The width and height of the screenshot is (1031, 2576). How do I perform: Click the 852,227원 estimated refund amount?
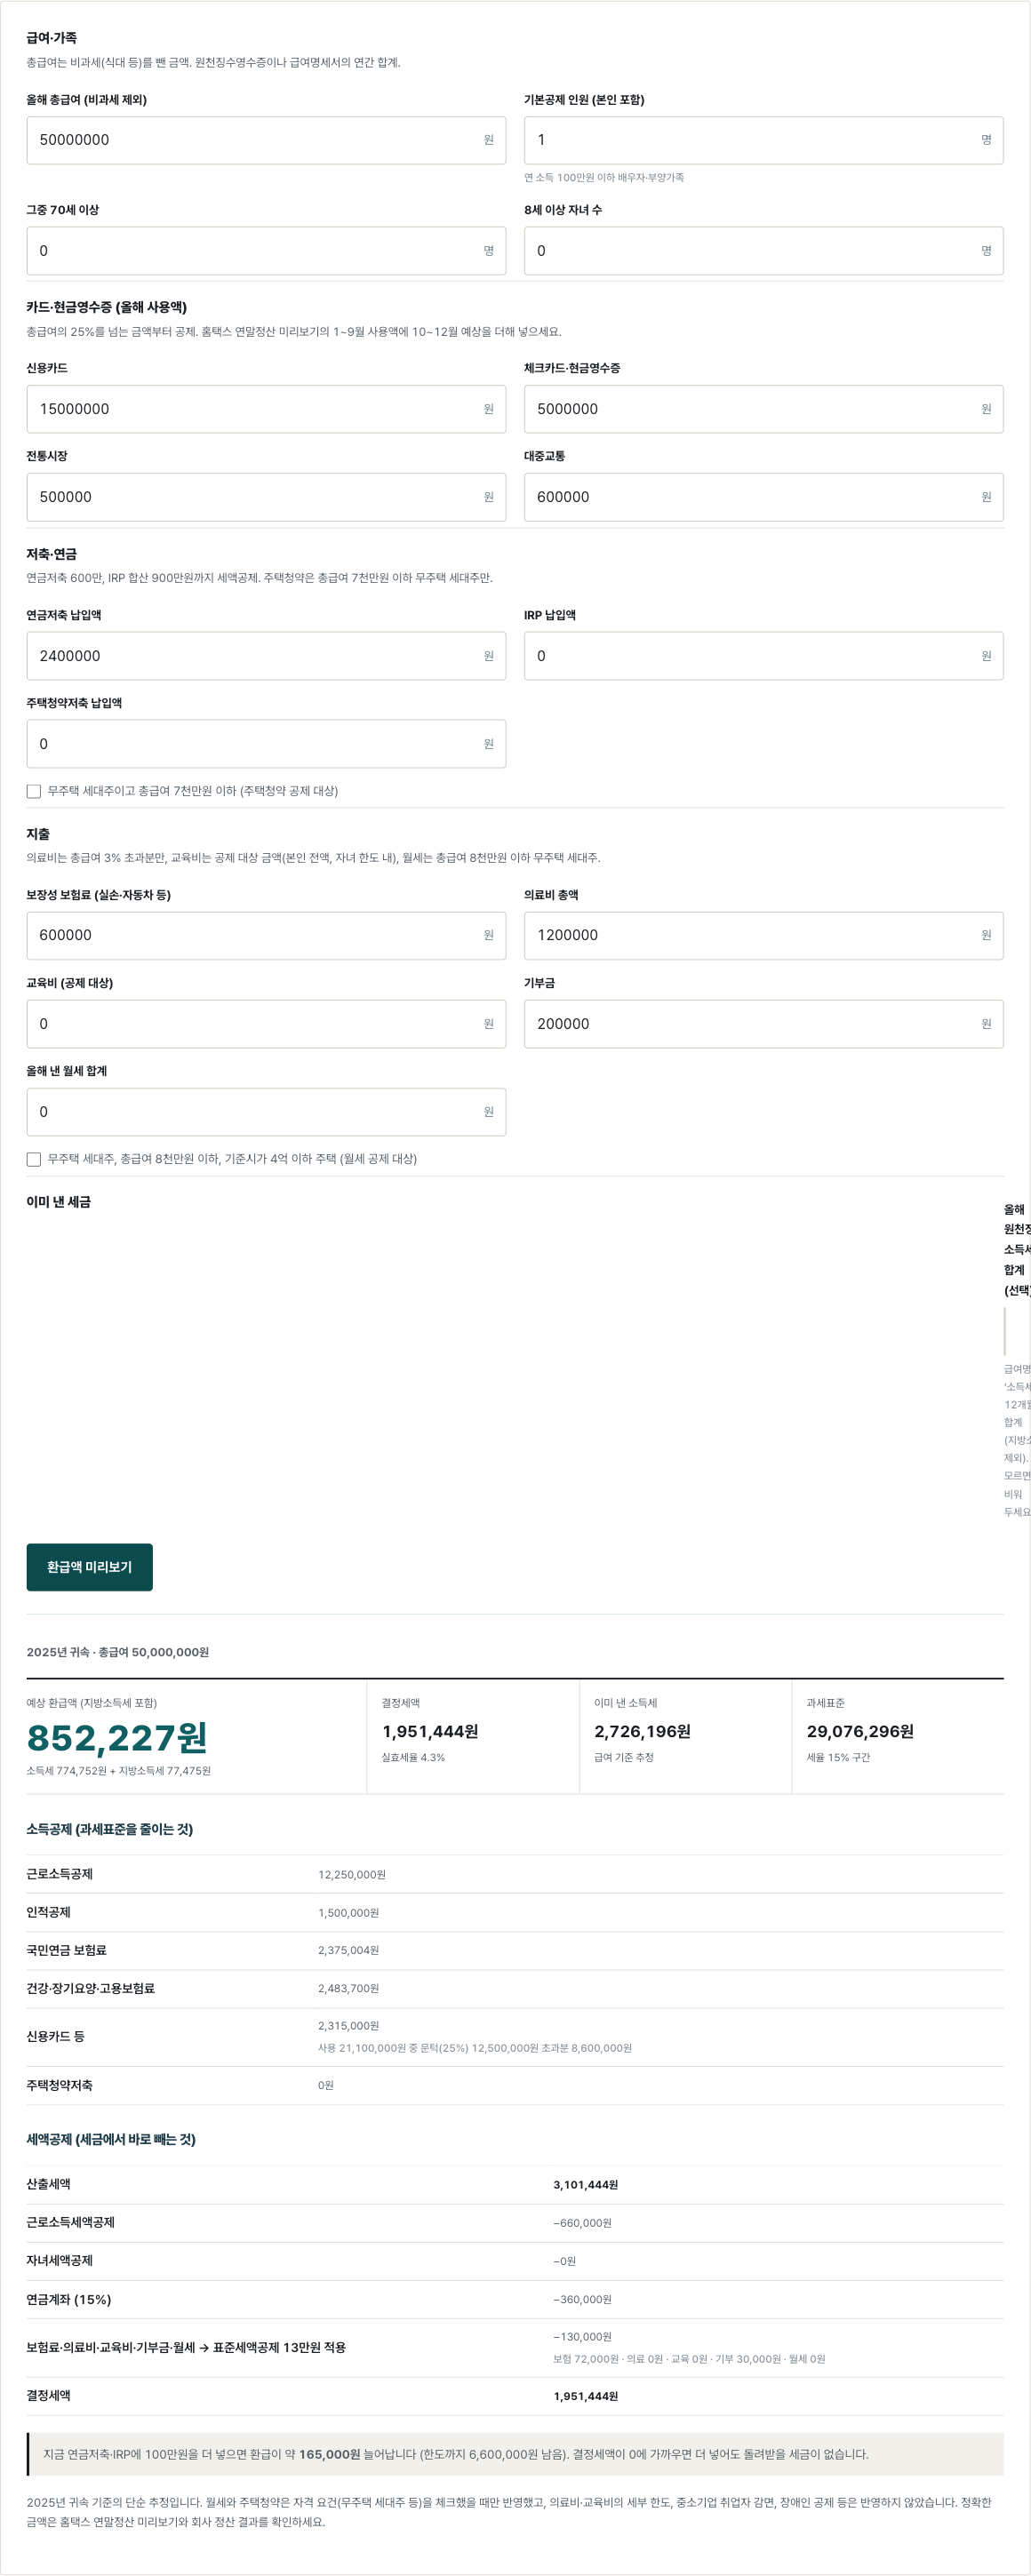tap(117, 1737)
